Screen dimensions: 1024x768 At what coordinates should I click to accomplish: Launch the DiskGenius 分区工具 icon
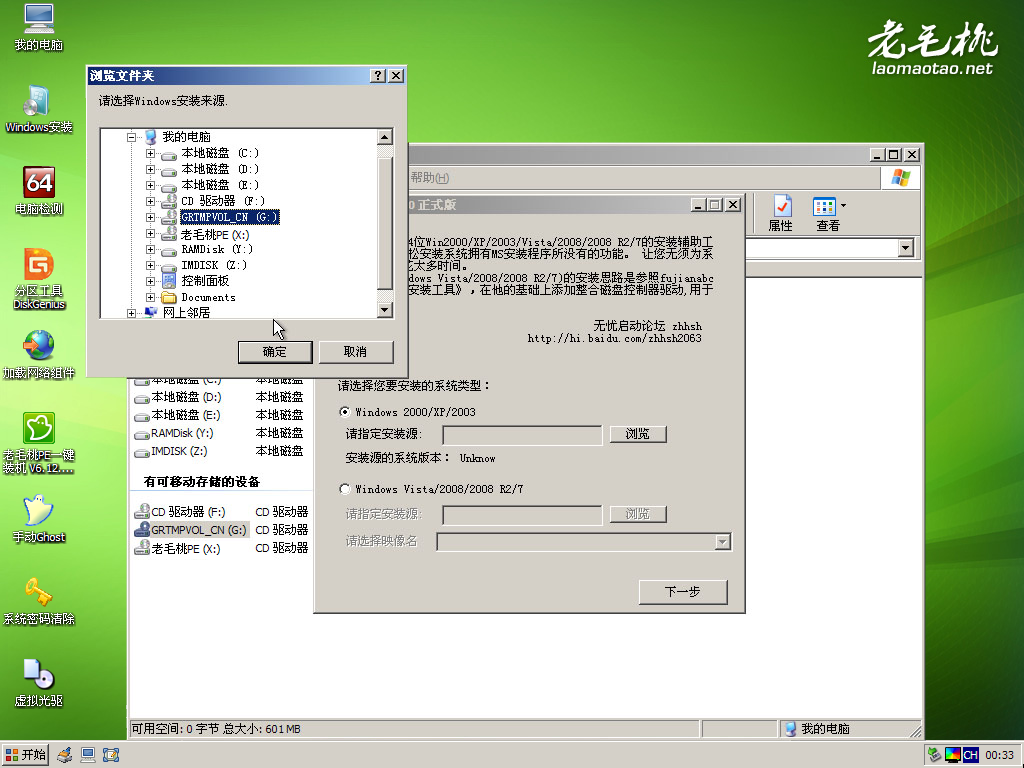point(39,278)
